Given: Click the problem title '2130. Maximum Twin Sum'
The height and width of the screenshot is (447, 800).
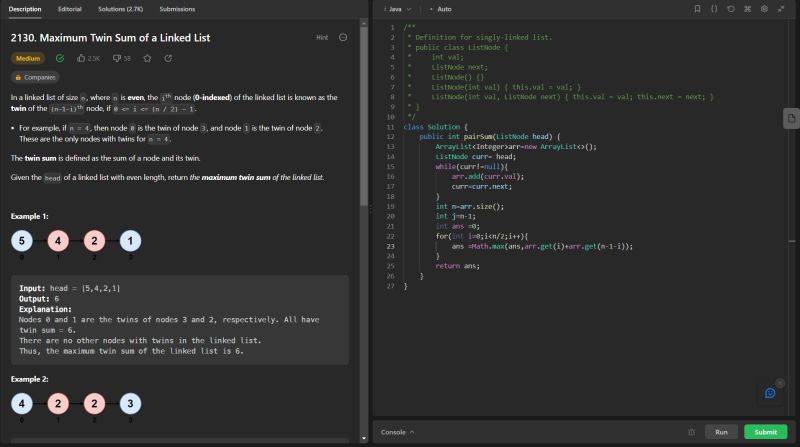Looking at the screenshot, I should tap(110, 38).
